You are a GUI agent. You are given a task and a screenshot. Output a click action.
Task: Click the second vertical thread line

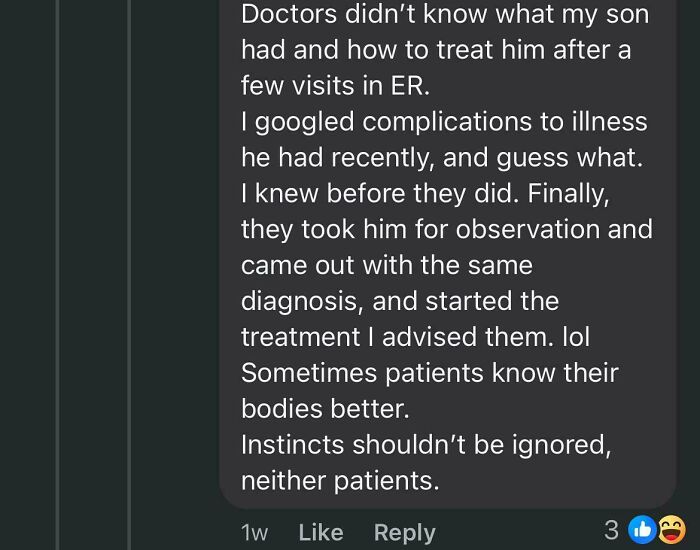(129, 275)
